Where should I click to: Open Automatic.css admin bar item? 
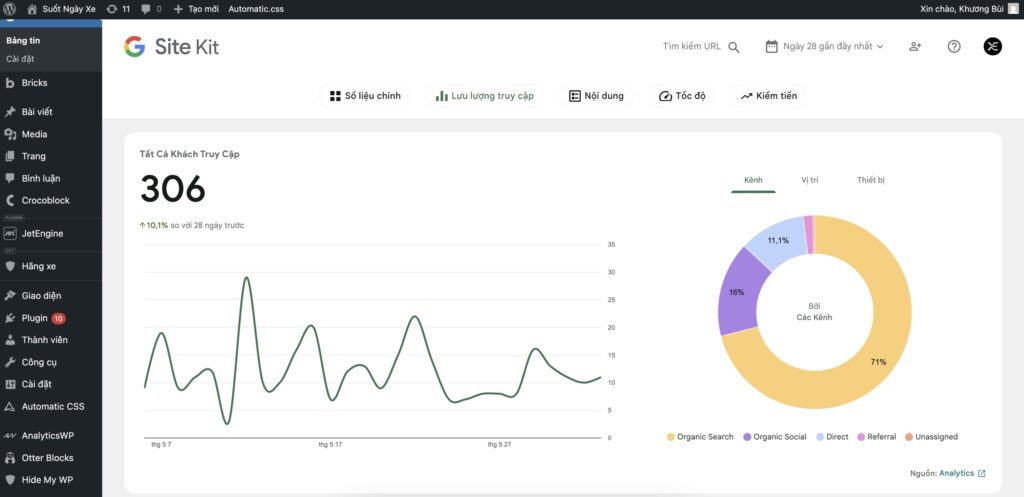point(256,9)
